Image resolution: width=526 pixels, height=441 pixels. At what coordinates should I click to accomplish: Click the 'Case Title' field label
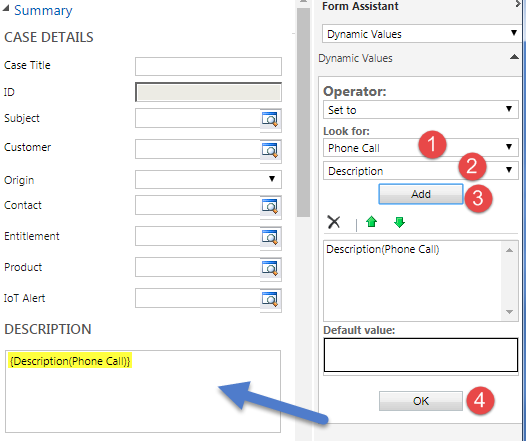coord(27,65)
